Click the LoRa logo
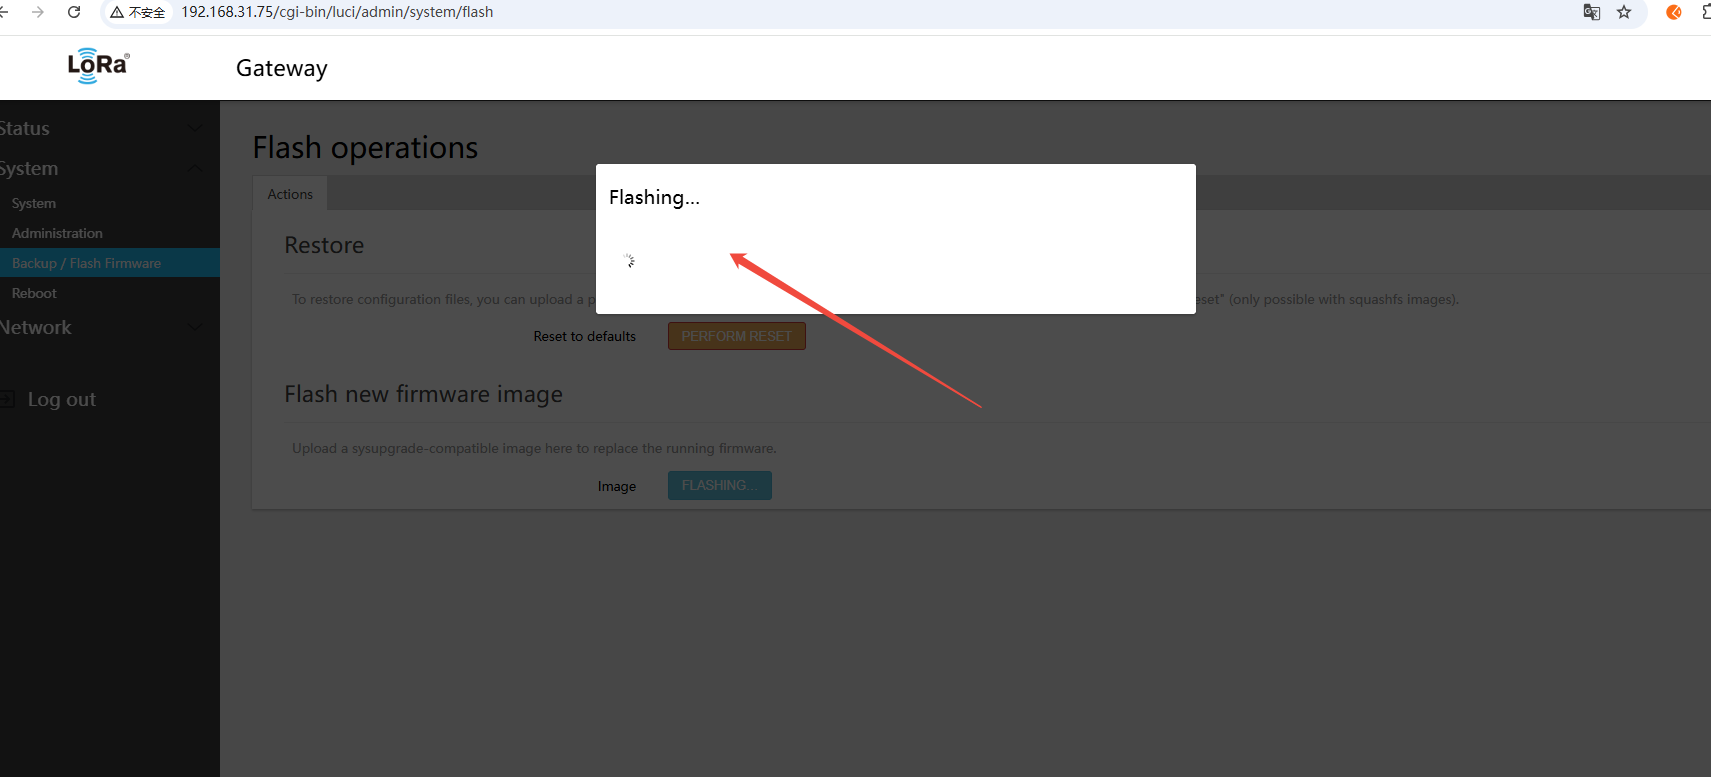 (x=98, y=66)
